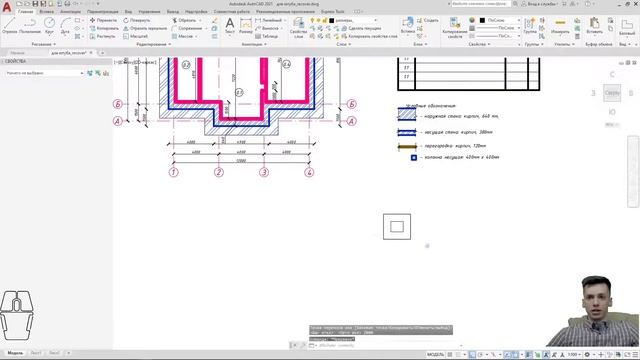Toggle МОДЕЛЬ model space button

point(435,354)
